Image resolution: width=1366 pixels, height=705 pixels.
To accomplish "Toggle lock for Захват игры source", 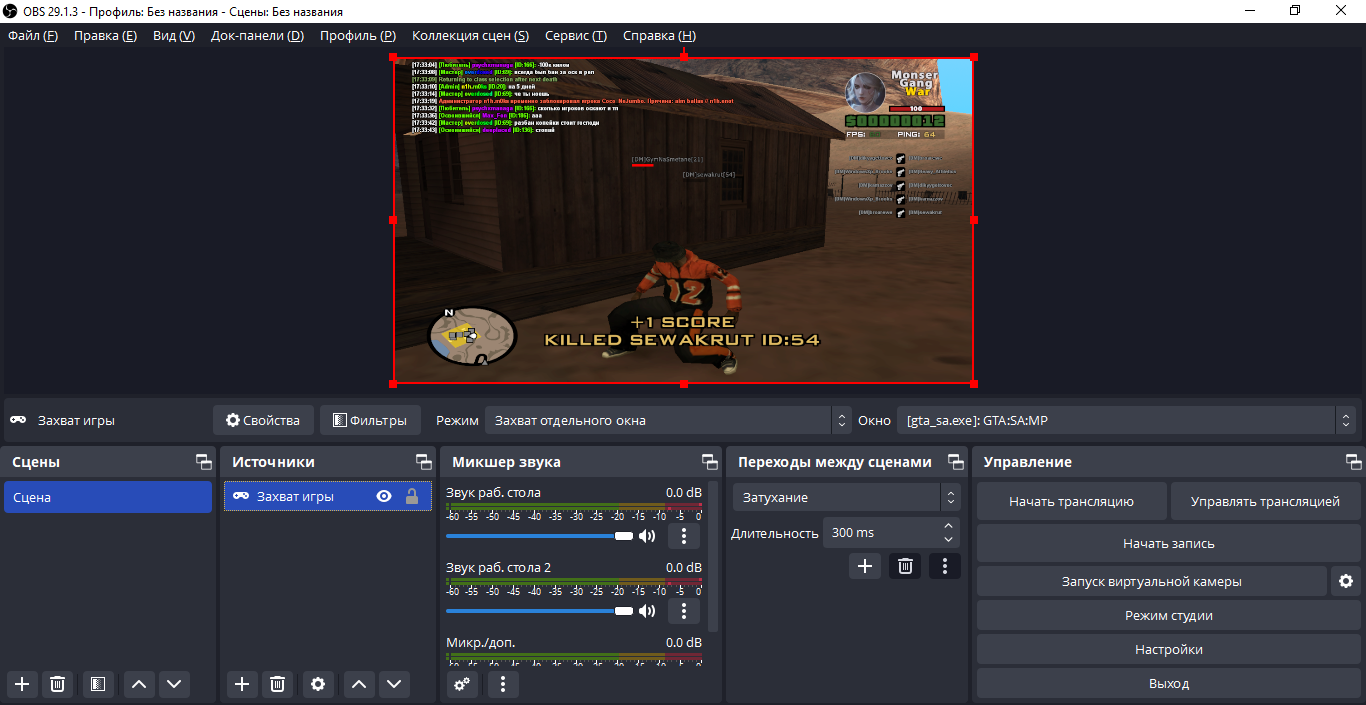I will [411, 496].
